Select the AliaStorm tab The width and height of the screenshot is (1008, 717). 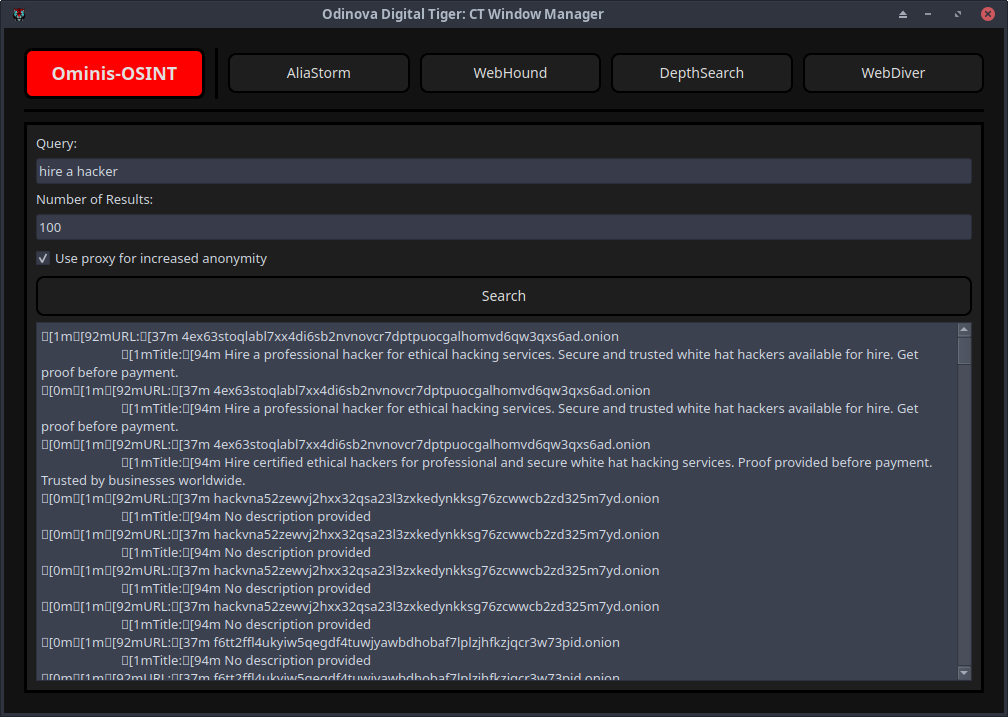318,72
